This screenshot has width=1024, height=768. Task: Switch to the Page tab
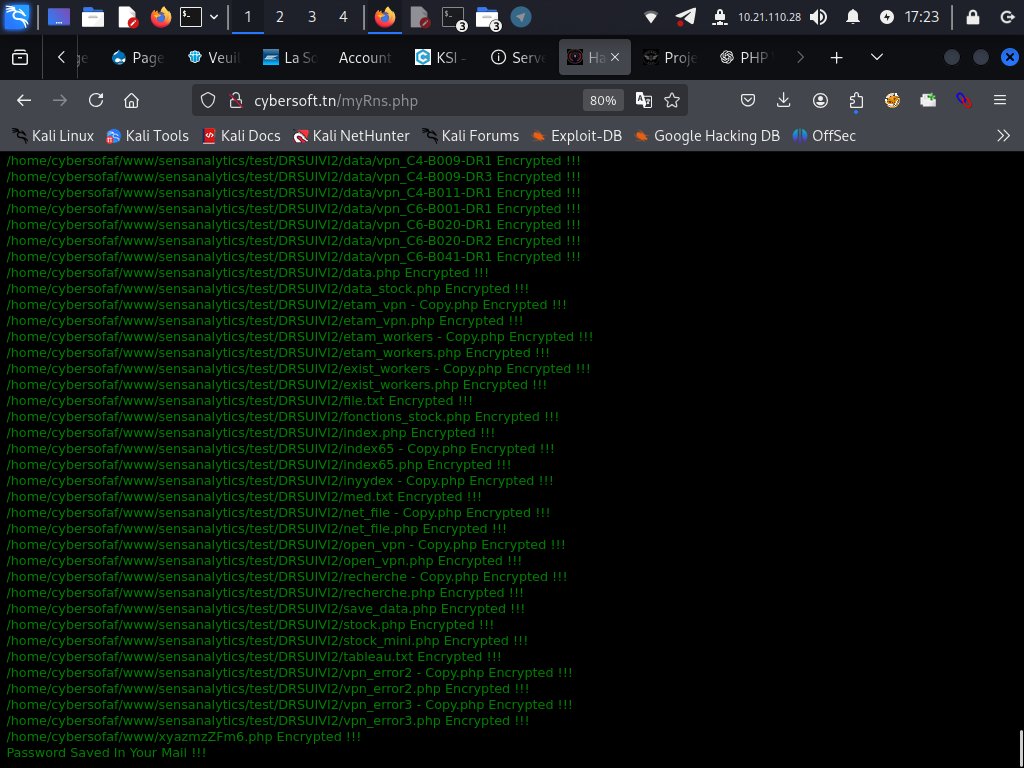click(138, 57)
